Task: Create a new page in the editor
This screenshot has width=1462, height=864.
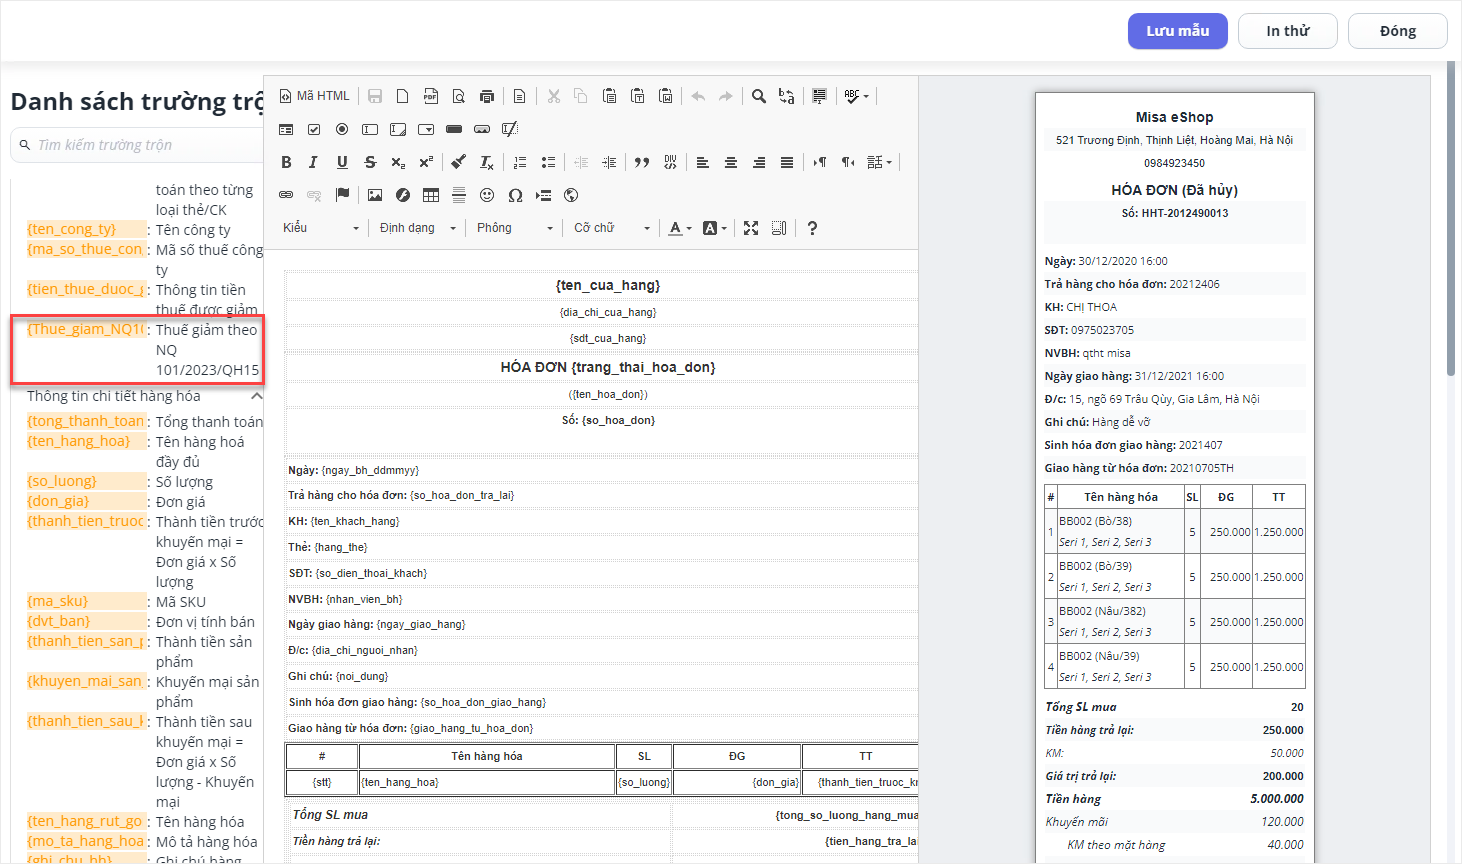Action: tap(402, 96)
